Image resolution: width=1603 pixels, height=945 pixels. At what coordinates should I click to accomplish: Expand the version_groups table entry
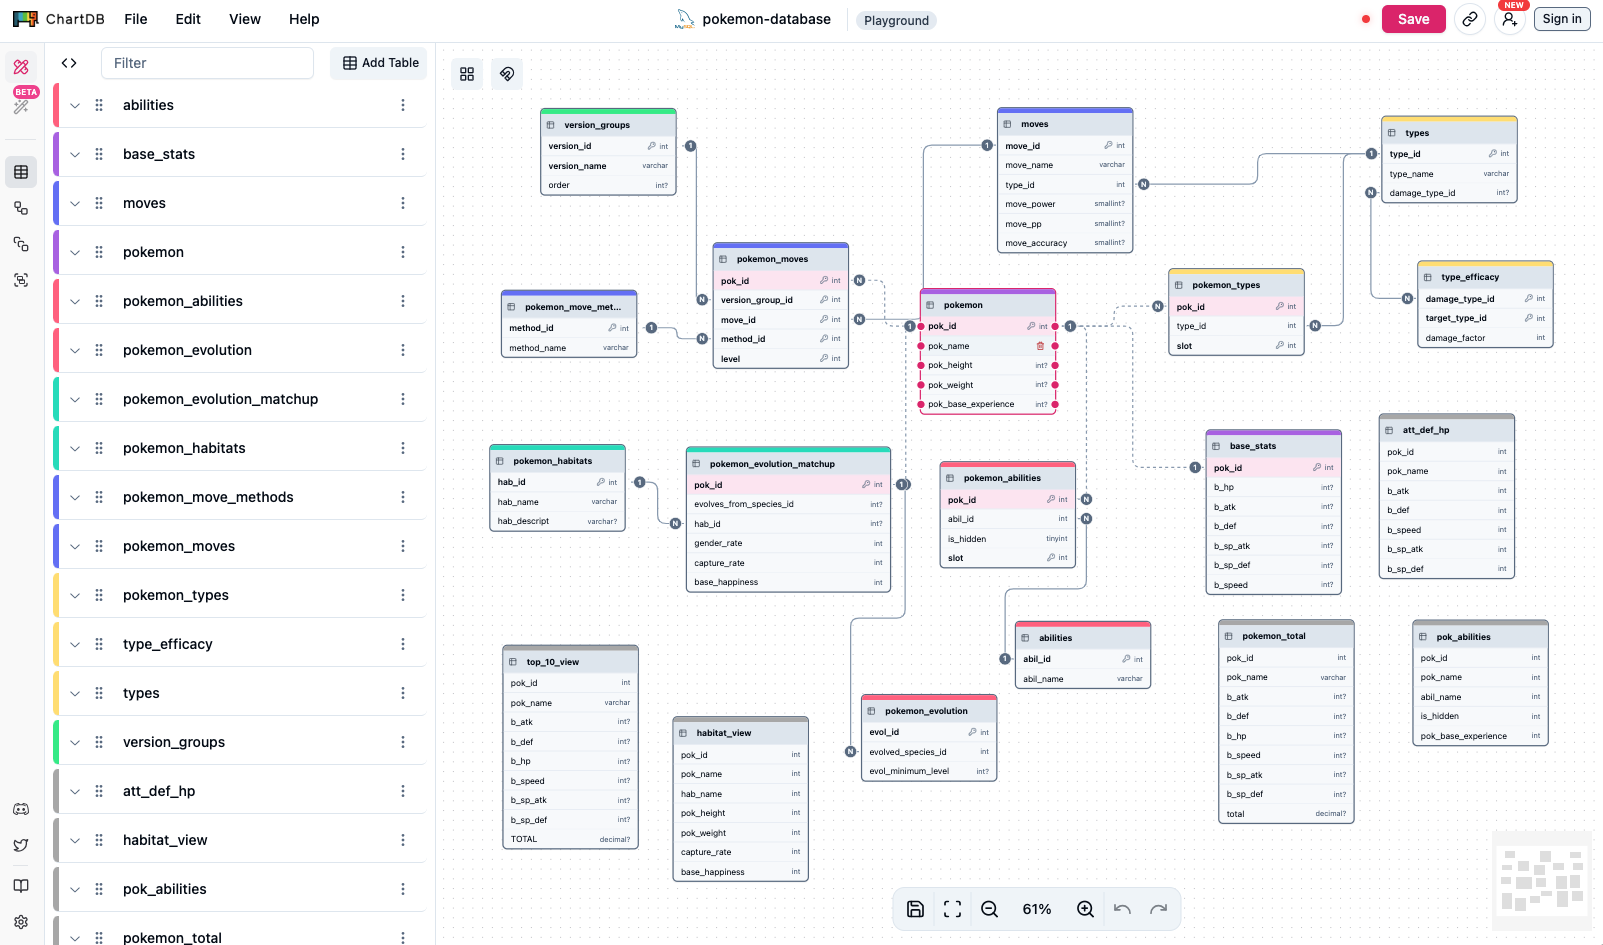click(75, 742)
